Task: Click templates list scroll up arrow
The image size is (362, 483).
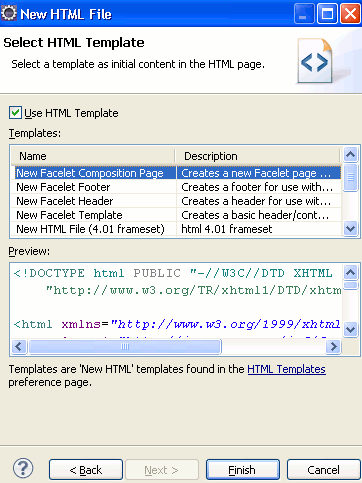Action: [350, 155]
